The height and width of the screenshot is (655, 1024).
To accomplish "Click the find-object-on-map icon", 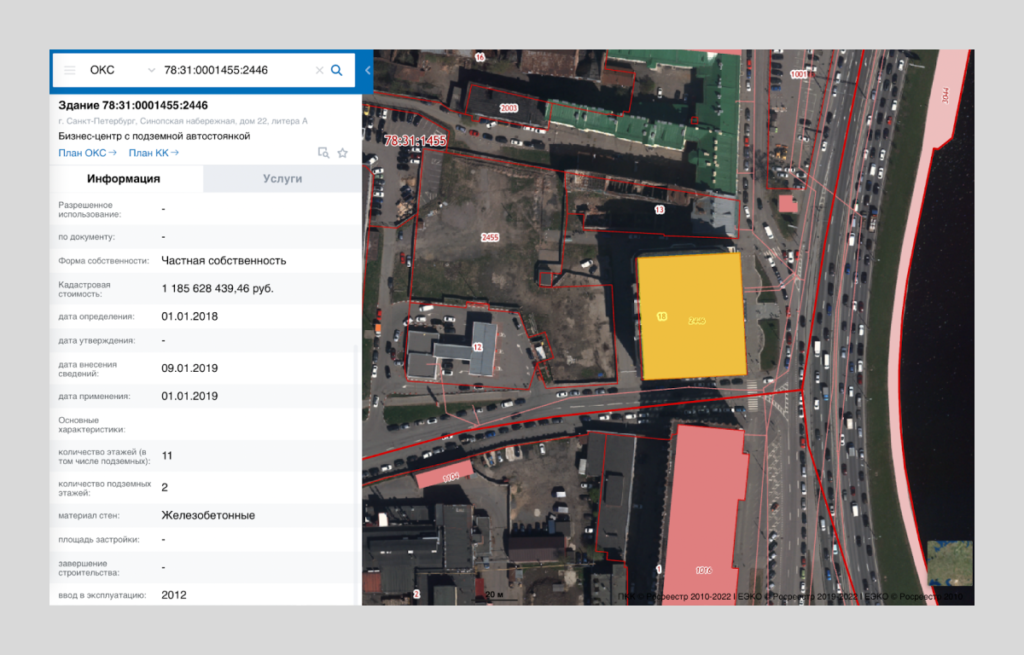I will pos(322,153).
